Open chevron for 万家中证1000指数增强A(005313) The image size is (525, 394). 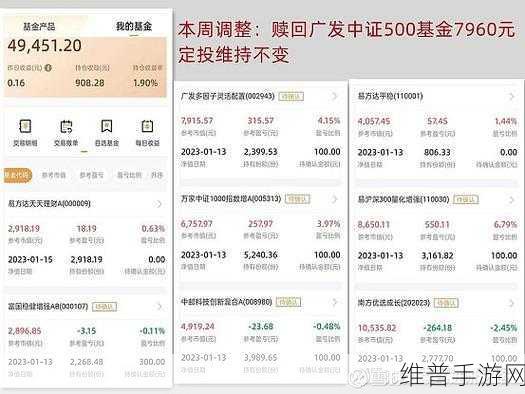334,199
